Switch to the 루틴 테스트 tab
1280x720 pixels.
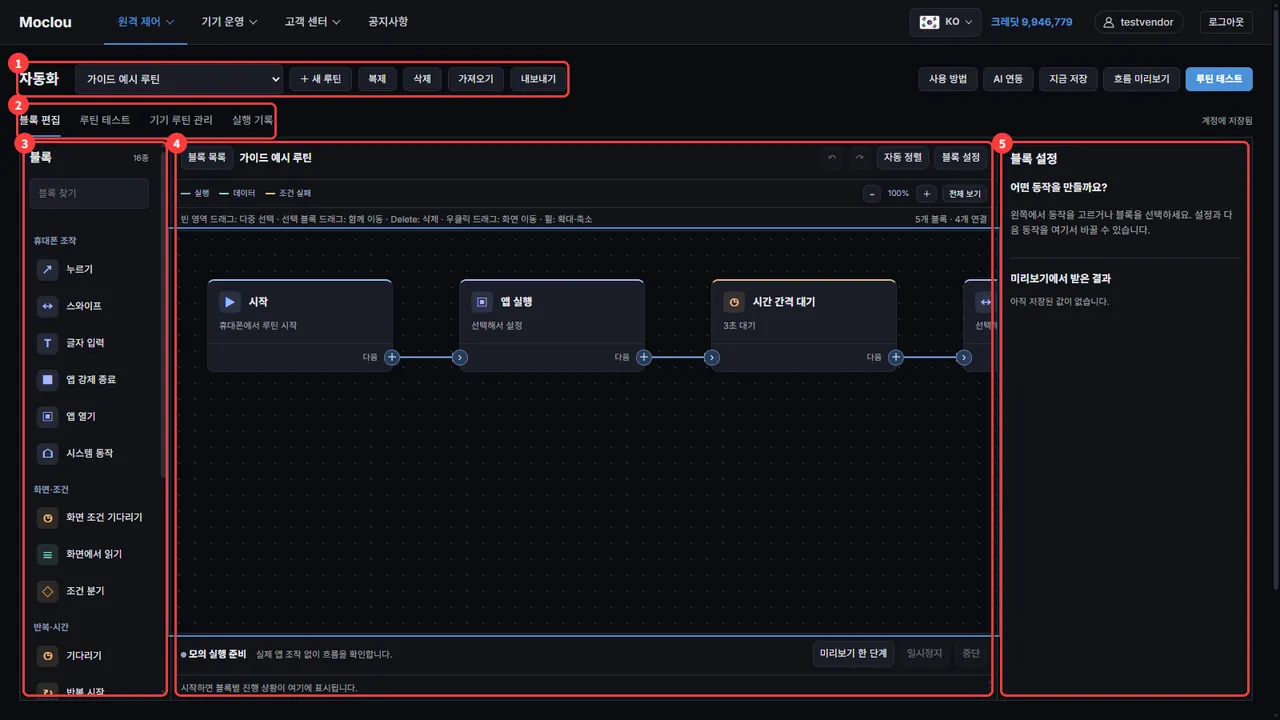tap(105, 120)
